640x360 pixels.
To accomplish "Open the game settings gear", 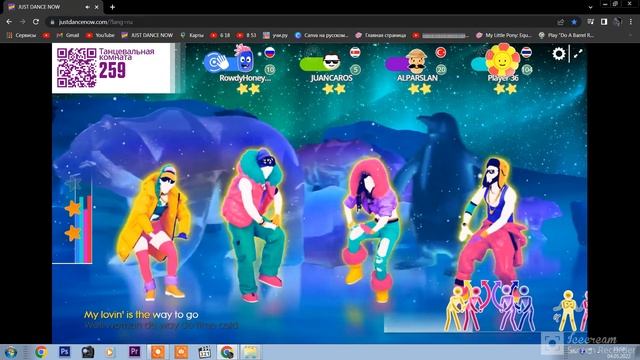I will [x=559, y=53].
